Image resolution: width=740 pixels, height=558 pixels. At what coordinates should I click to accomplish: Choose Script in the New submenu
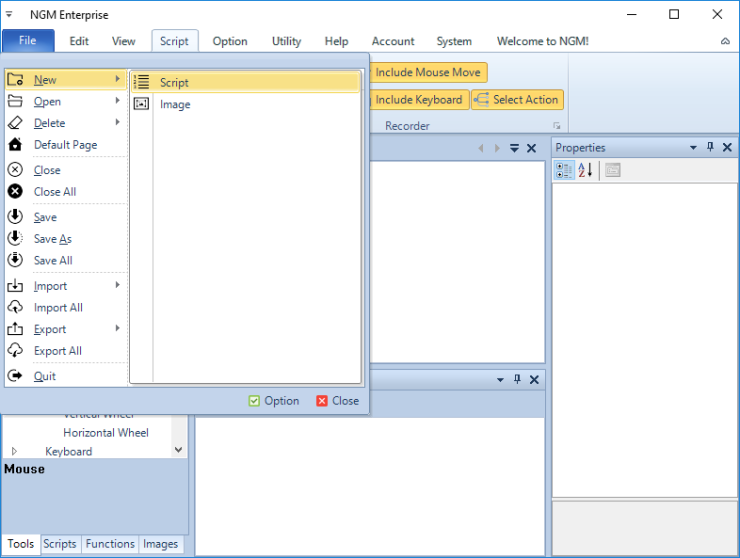click(x=245, y=82)
